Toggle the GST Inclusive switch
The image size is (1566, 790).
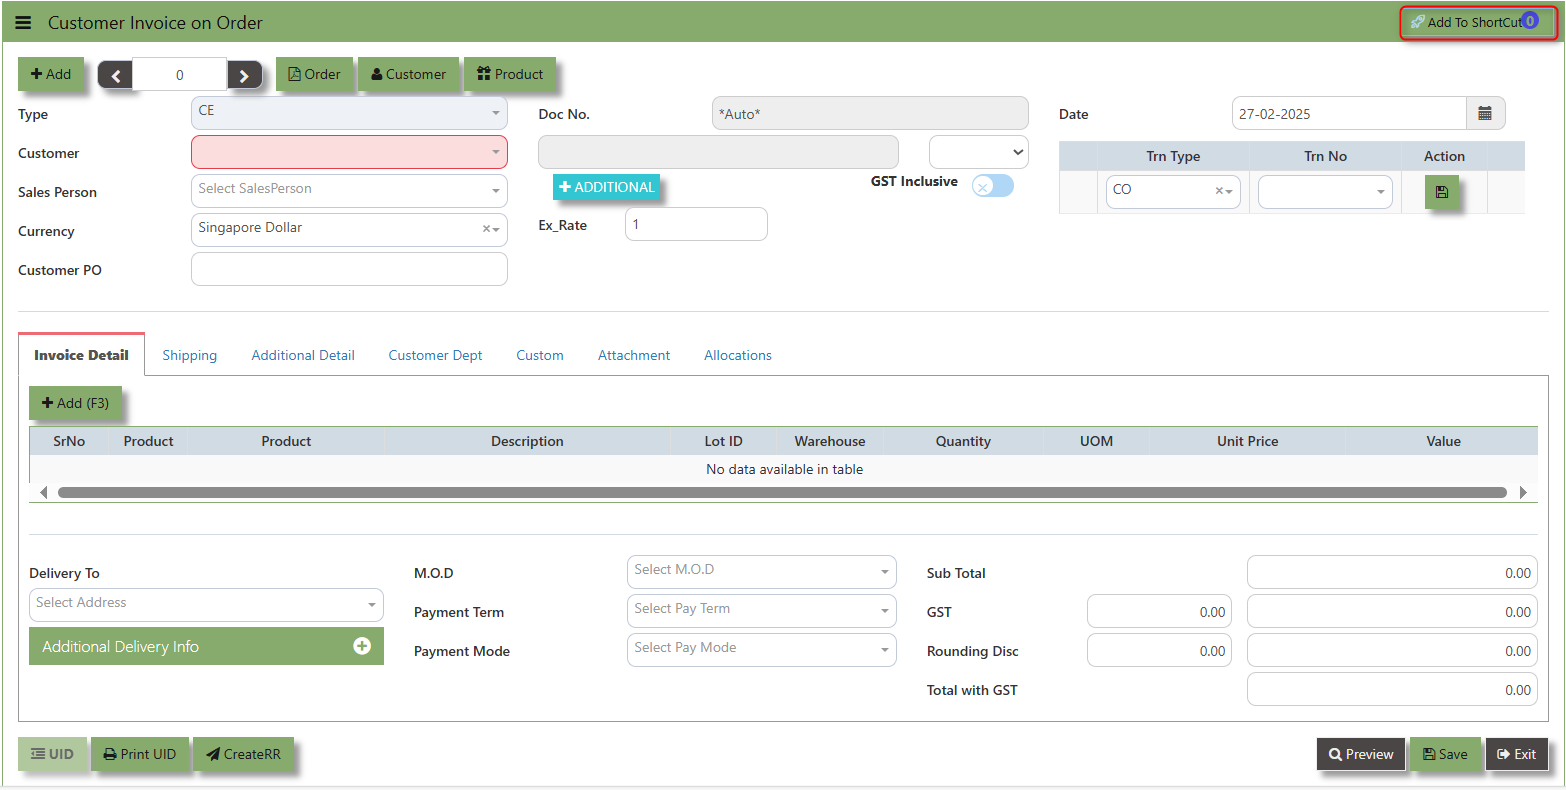click(x=993, y=186)
